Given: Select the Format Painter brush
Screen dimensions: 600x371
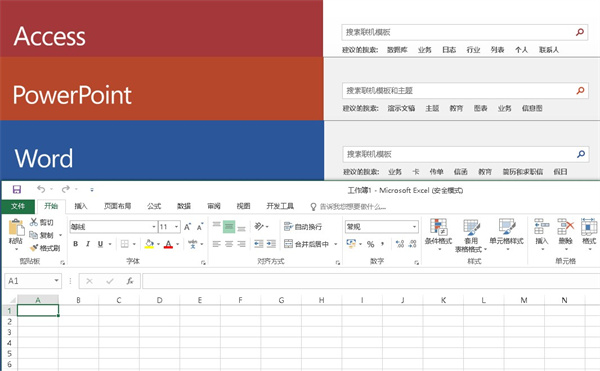Looking at the screenshot, I should click(34, 248).
